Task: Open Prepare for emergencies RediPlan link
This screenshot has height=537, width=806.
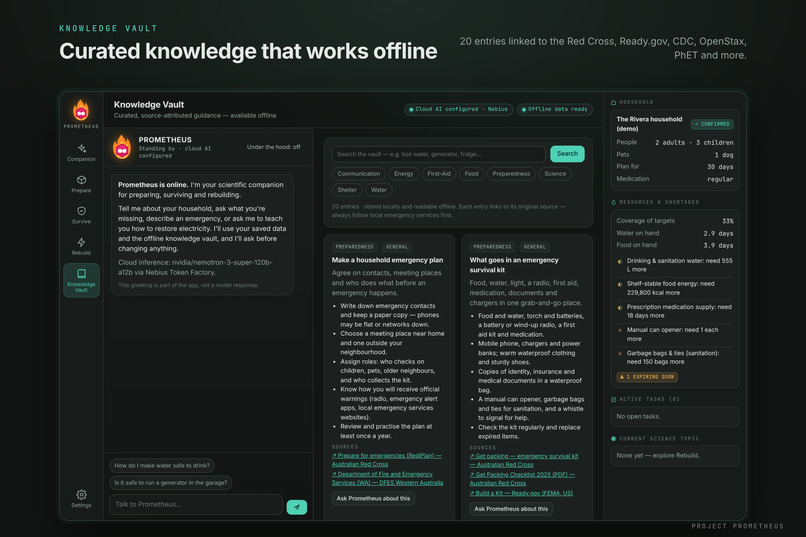Action: point(387,460)
